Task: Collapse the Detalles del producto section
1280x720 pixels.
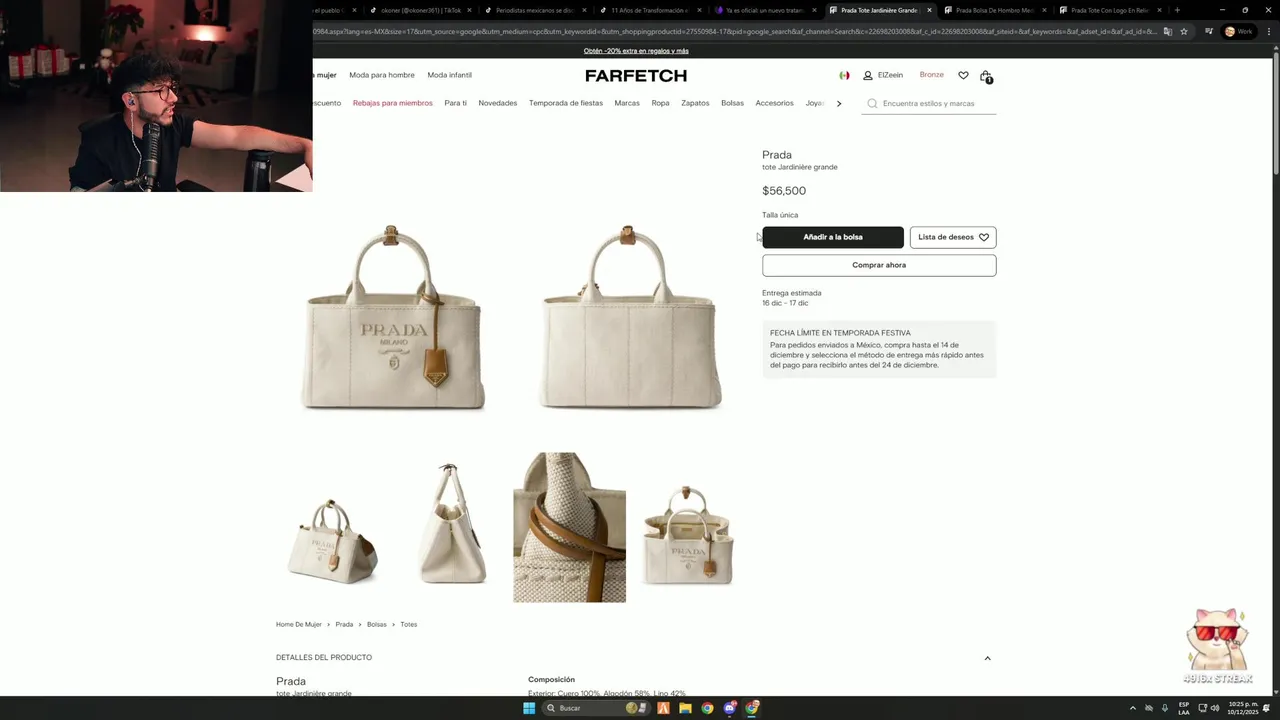Action: 987,658
